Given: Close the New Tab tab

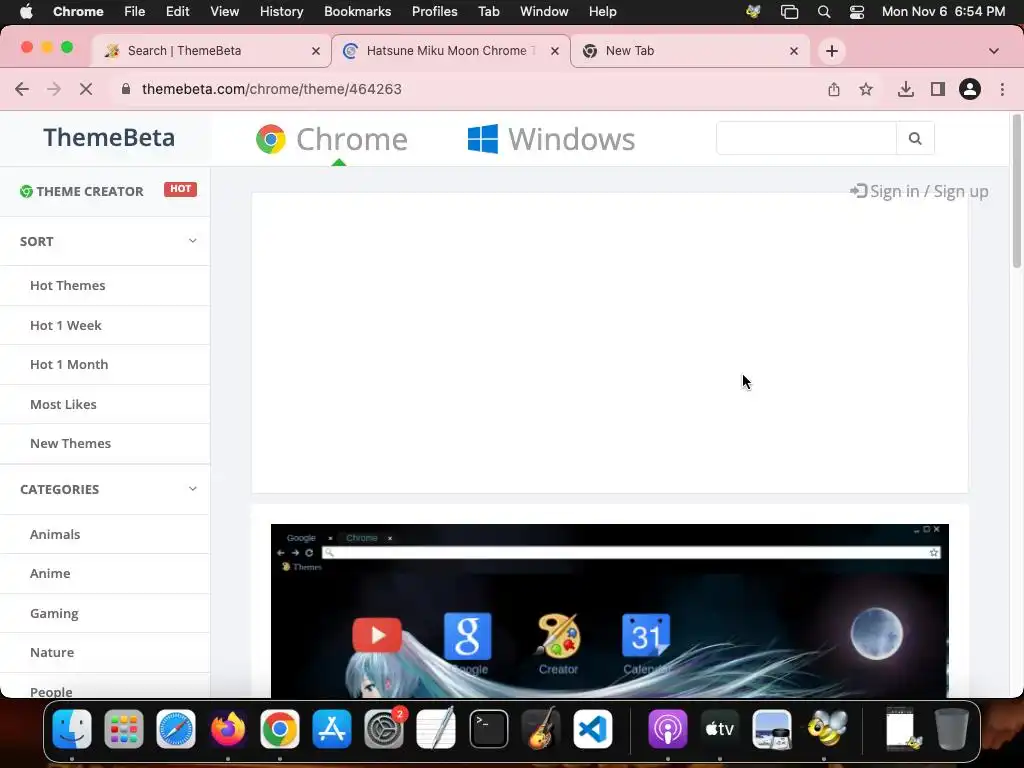Looking at the screenshot, I should [x=794, y=51].
